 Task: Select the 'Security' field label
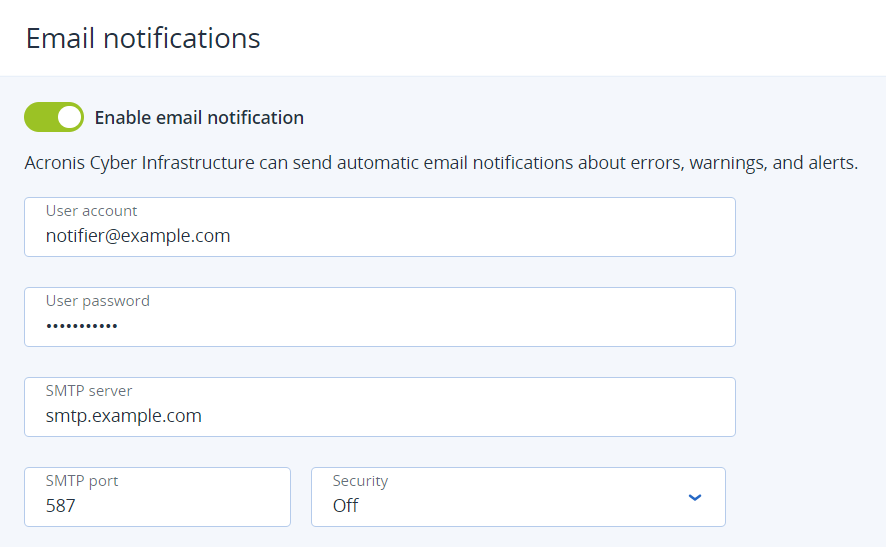tap(361, 481)
